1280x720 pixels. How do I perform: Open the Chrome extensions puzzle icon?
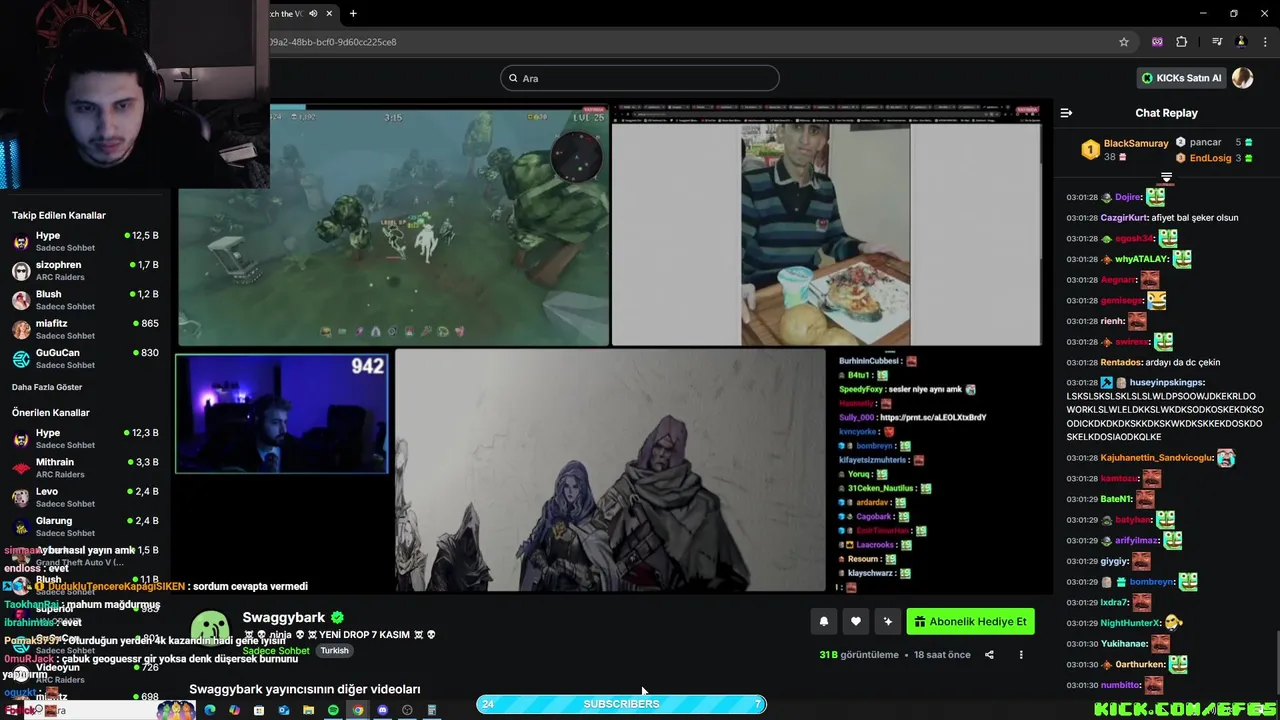1182,42
